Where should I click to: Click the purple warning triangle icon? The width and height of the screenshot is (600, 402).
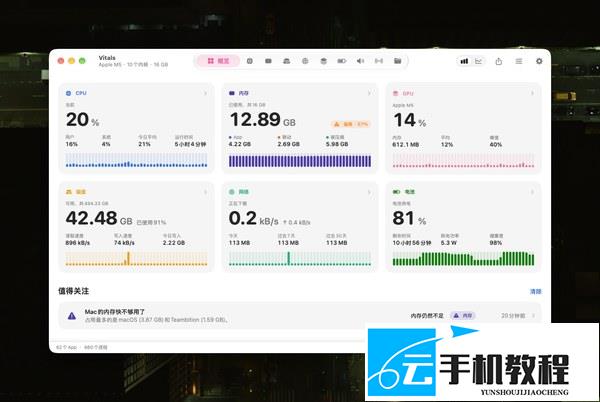point(72,316)
